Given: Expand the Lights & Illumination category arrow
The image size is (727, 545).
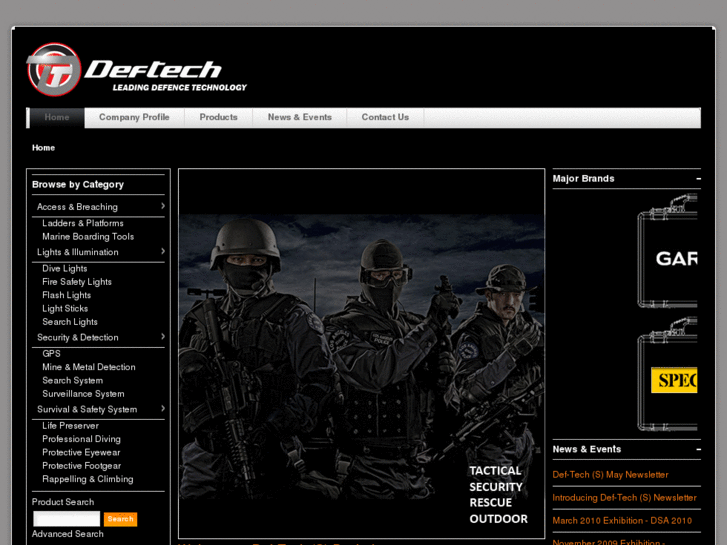Looking at the screenshot, I should (x=163, y=252).
